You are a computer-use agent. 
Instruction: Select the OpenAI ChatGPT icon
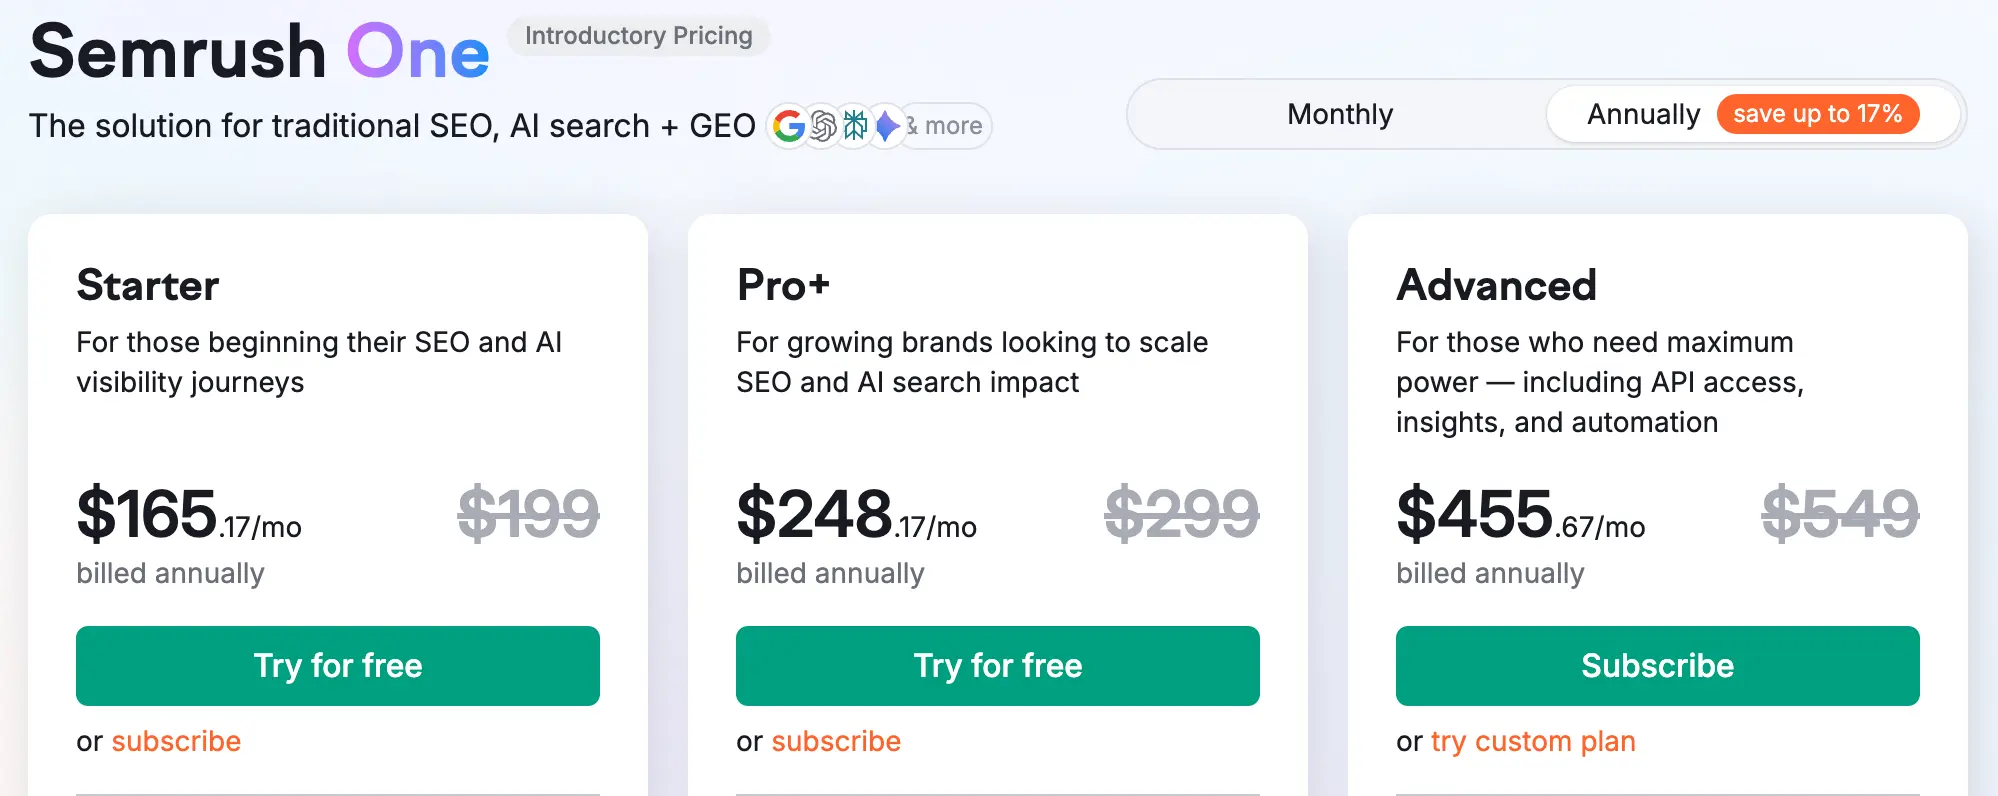821,126
